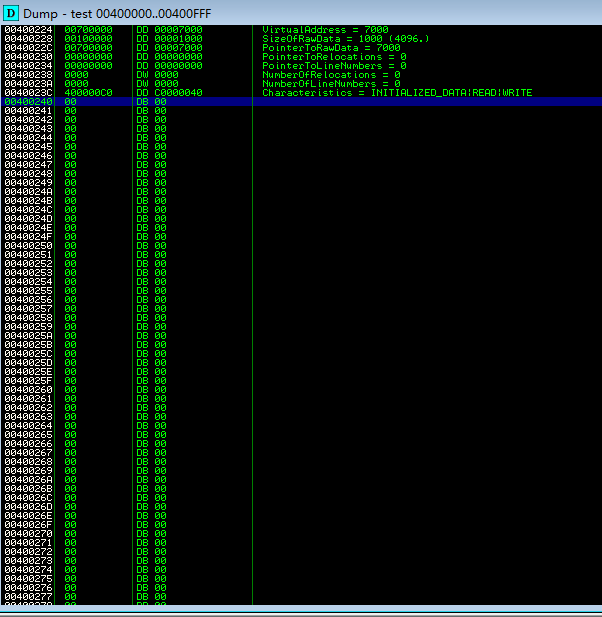This screenshot has height=617, width=602.
Task: Select the Characteristics INITIALIZED_DATA line
Action: coord(396,93)
